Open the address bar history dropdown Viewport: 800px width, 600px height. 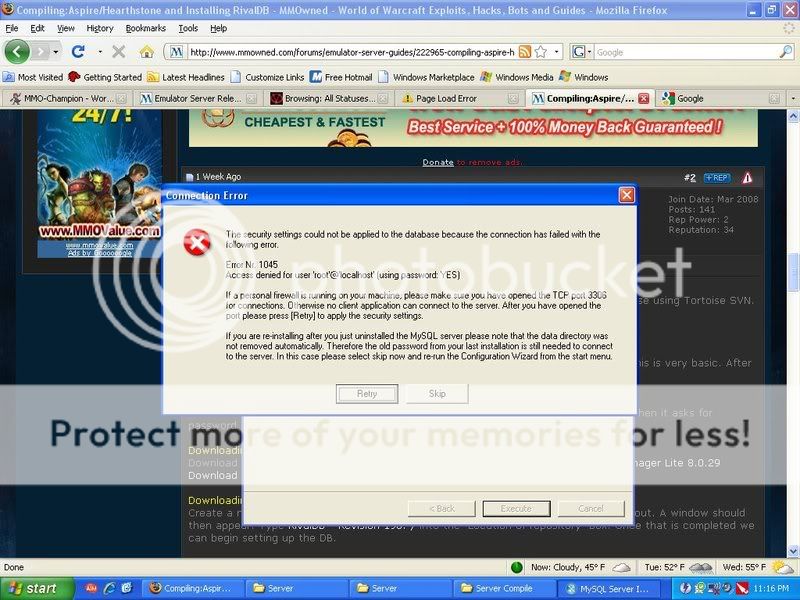pos(557,52)
